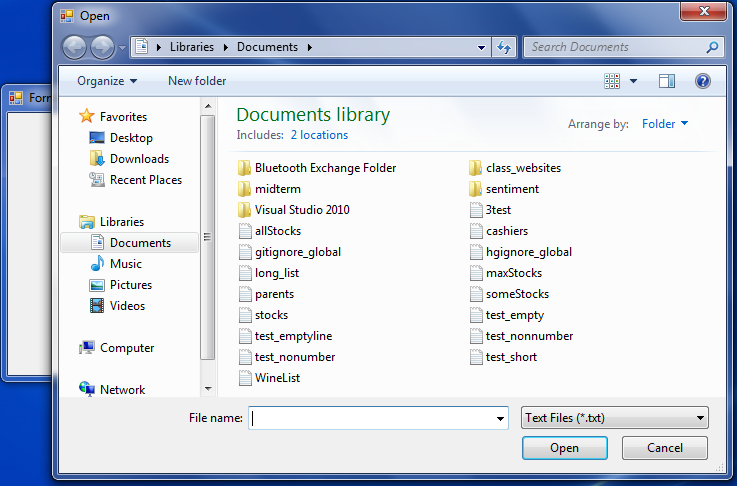The width and height of the screenshot is (737, 486).
Task: Click the Open button
Action: coord(565,448)
